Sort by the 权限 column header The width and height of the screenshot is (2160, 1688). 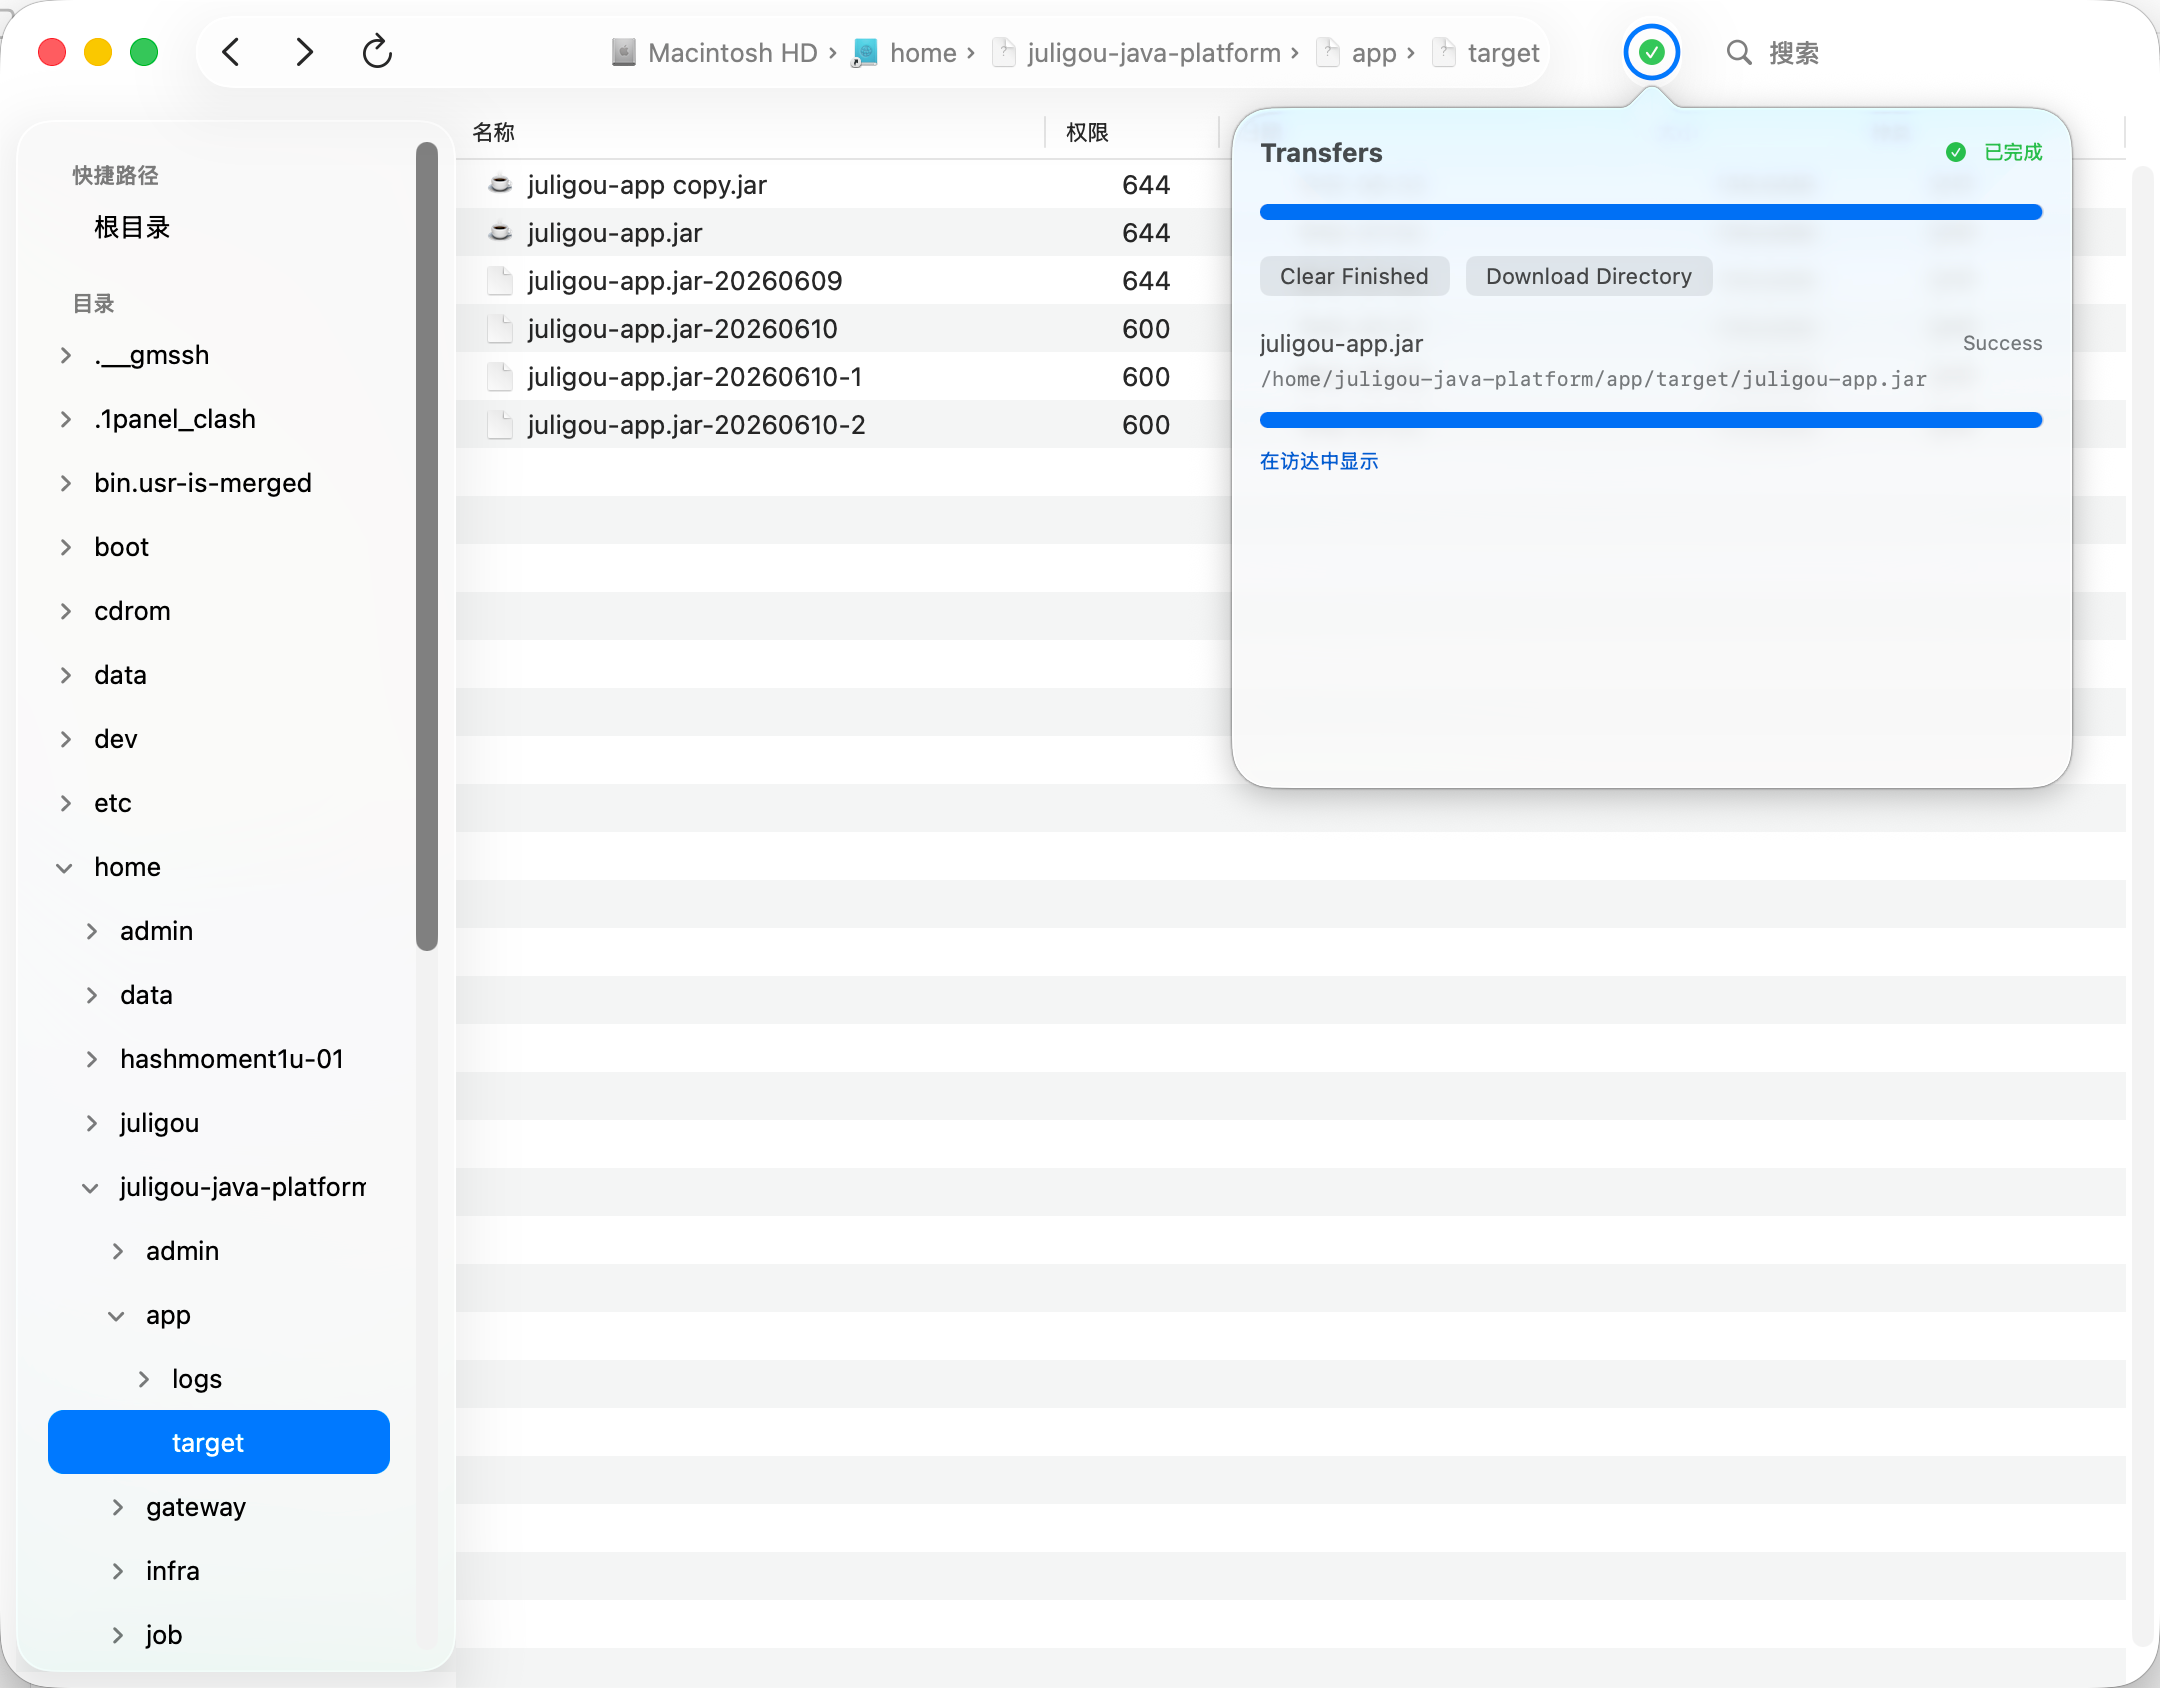pyautogui.click(x=1087, y=132)
